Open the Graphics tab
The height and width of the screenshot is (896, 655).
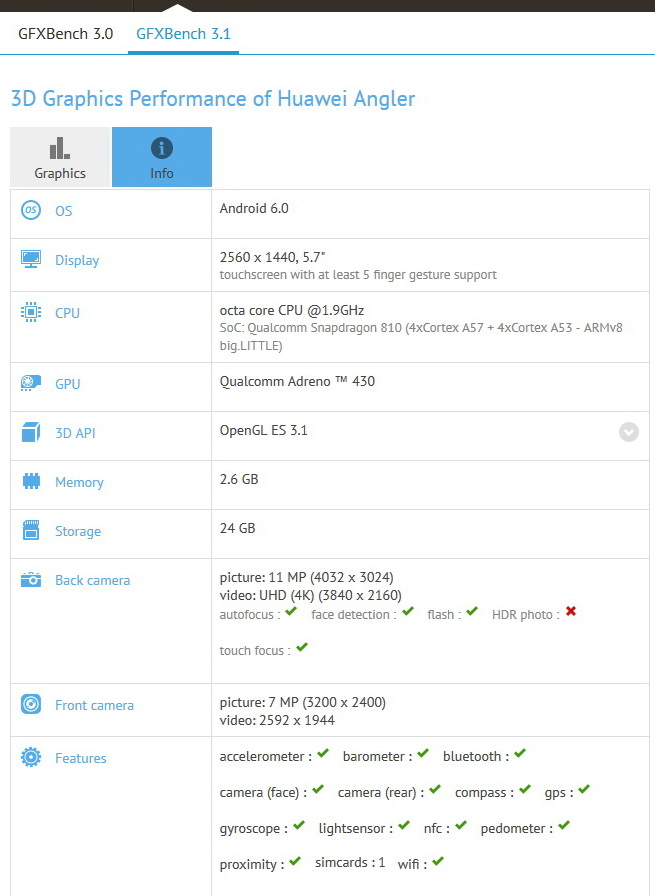(x=60, y=157)
